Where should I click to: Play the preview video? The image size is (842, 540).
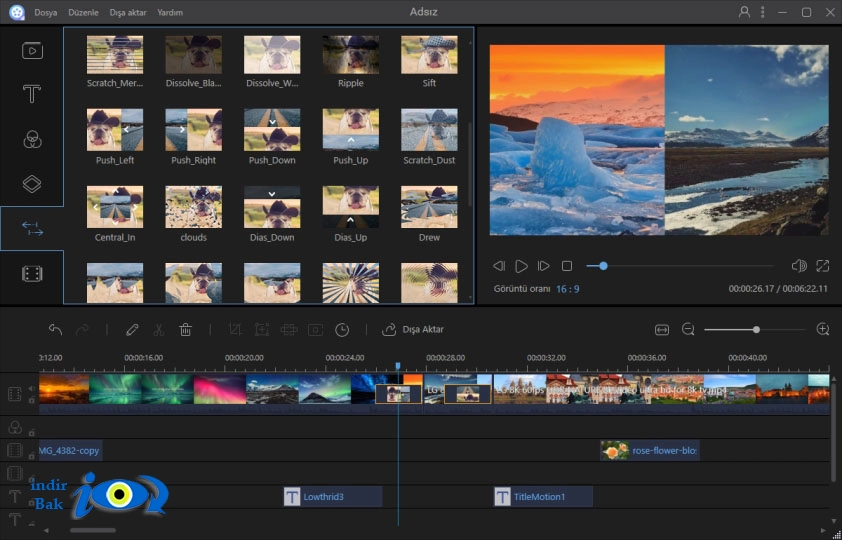click(x=521, y=266)
